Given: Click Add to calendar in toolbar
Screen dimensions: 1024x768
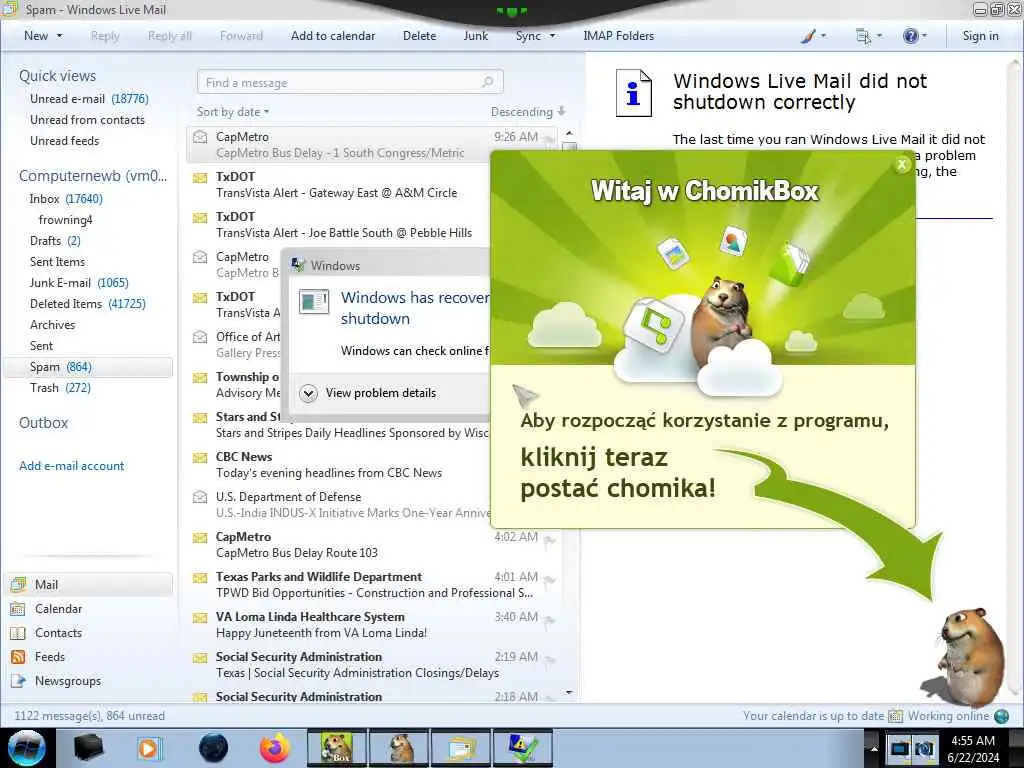Looking at the screenshot, I should pyautogui.click(x=332, y=36).
